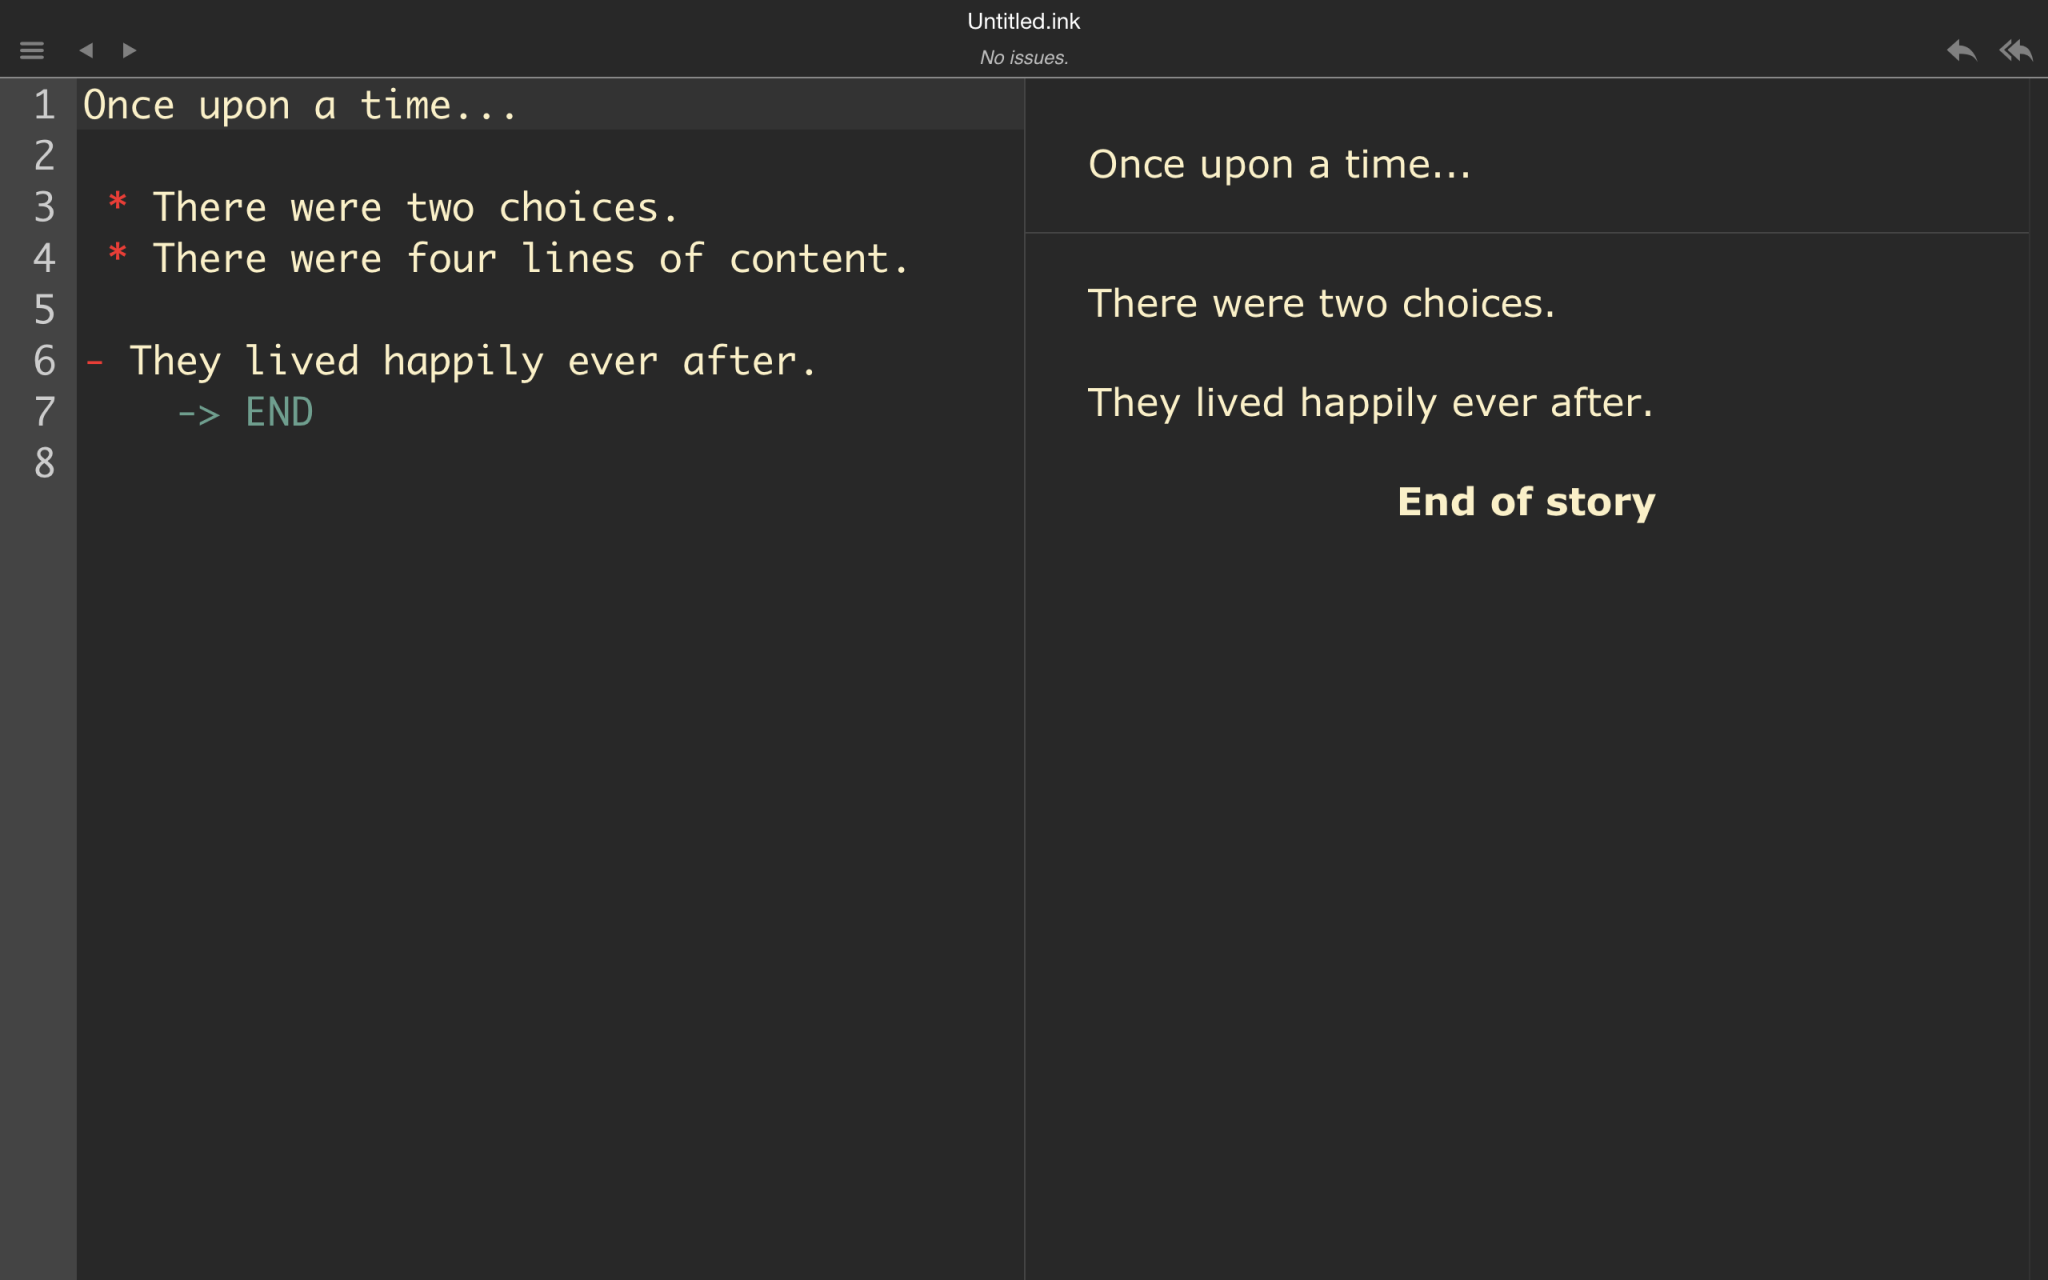Undo the last story step
The image size is (2048, 1280).
pos(1961,49)
